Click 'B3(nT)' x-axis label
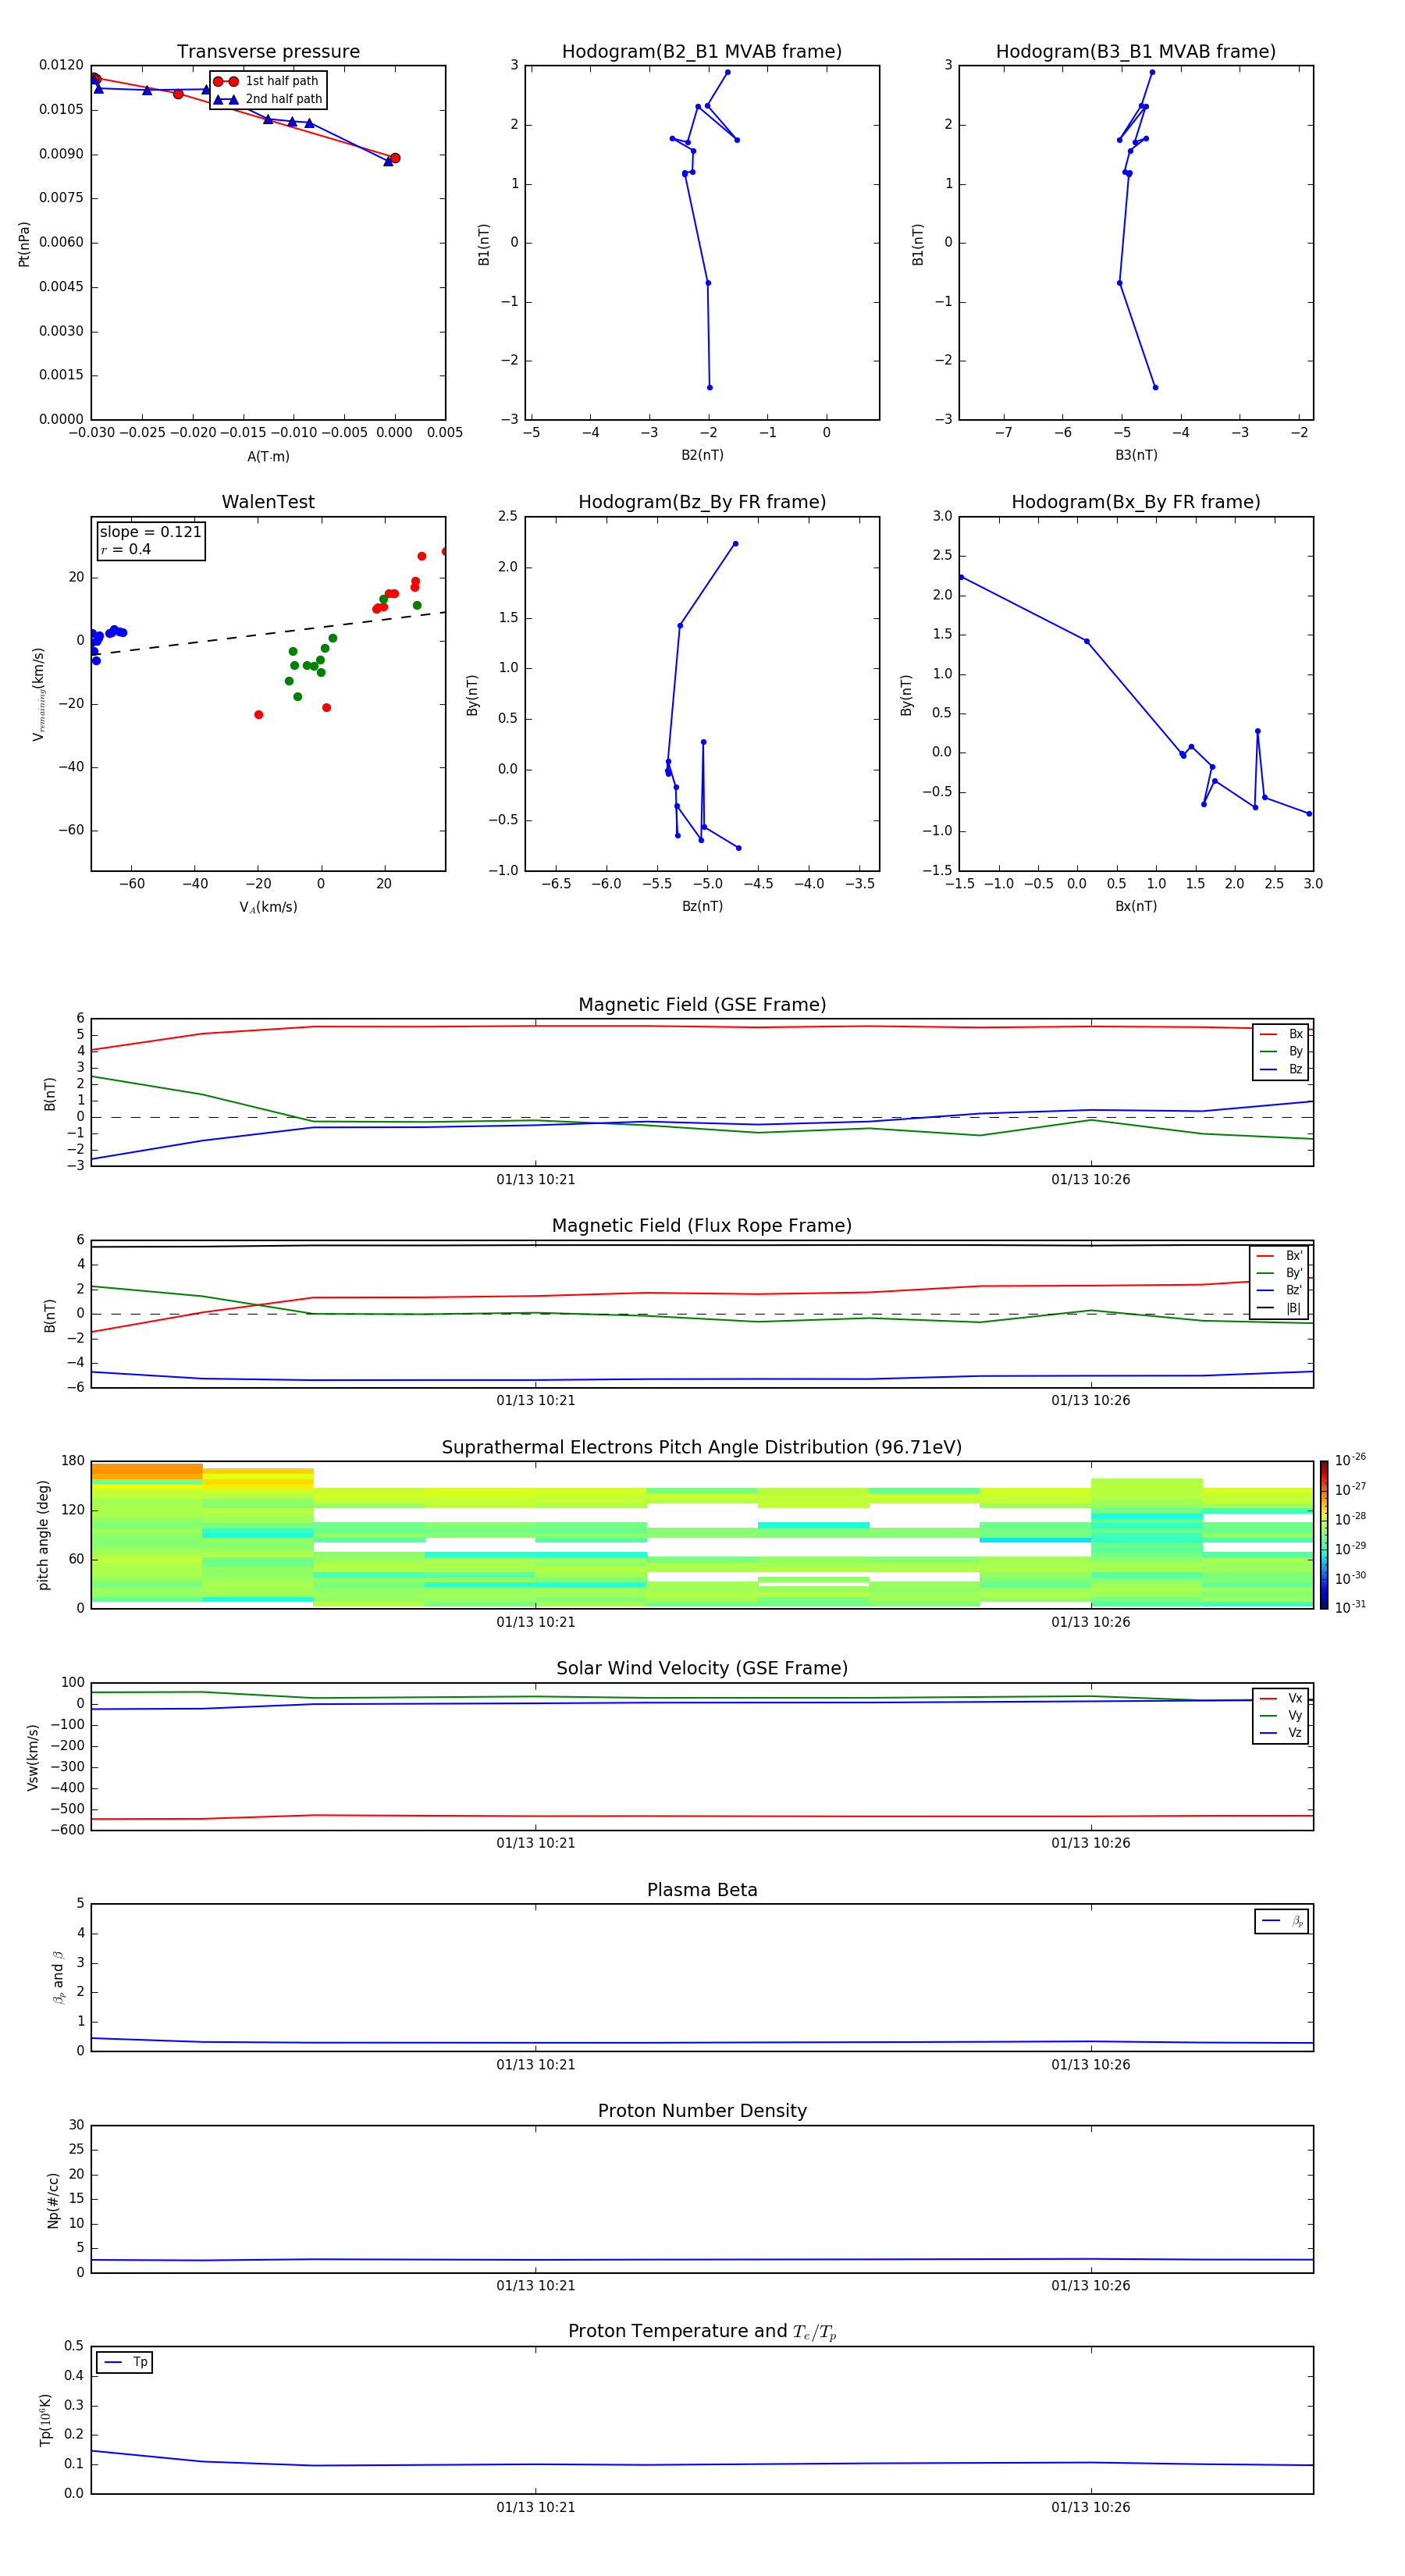 coord(1136,455)
